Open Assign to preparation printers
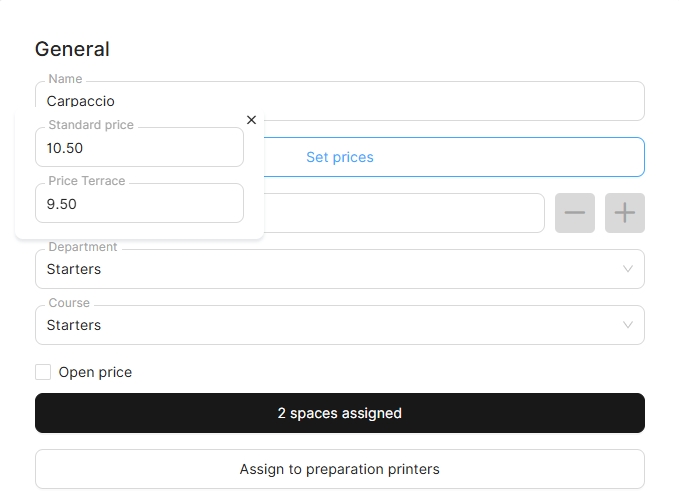679x502 pixels. pos(340,469)
